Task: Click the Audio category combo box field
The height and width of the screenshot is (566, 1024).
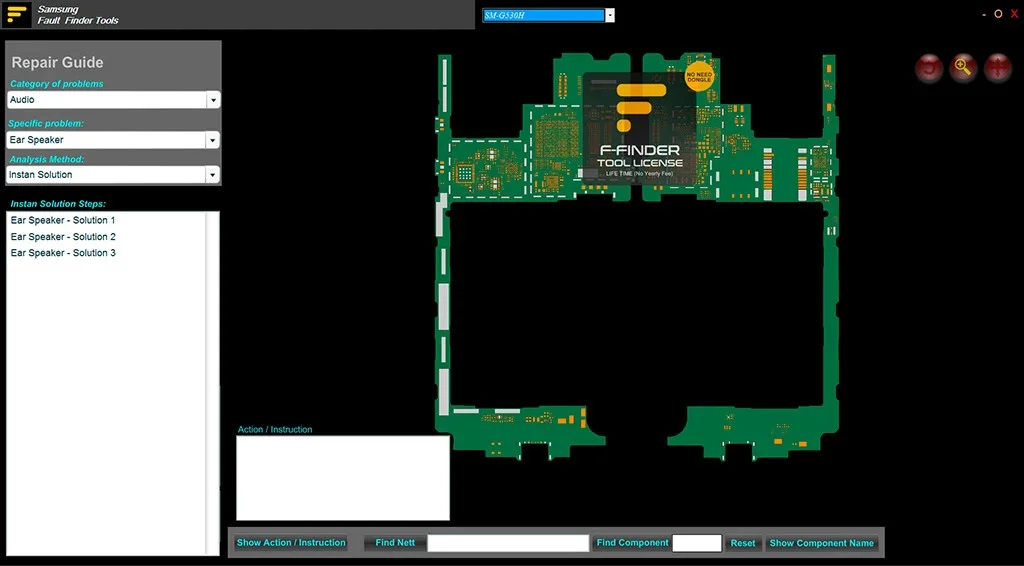Action: click(x=114, y=100)
